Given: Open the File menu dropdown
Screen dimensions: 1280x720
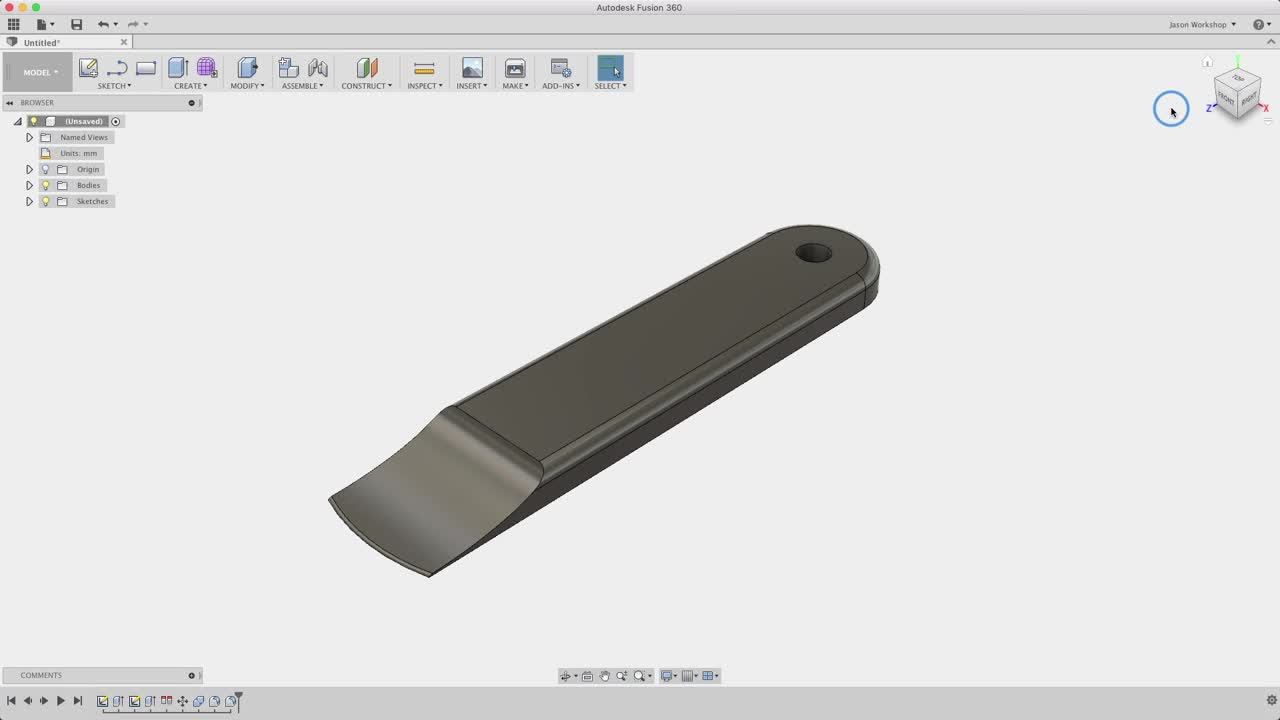Looking at the screenshot, I should [45, 24].
